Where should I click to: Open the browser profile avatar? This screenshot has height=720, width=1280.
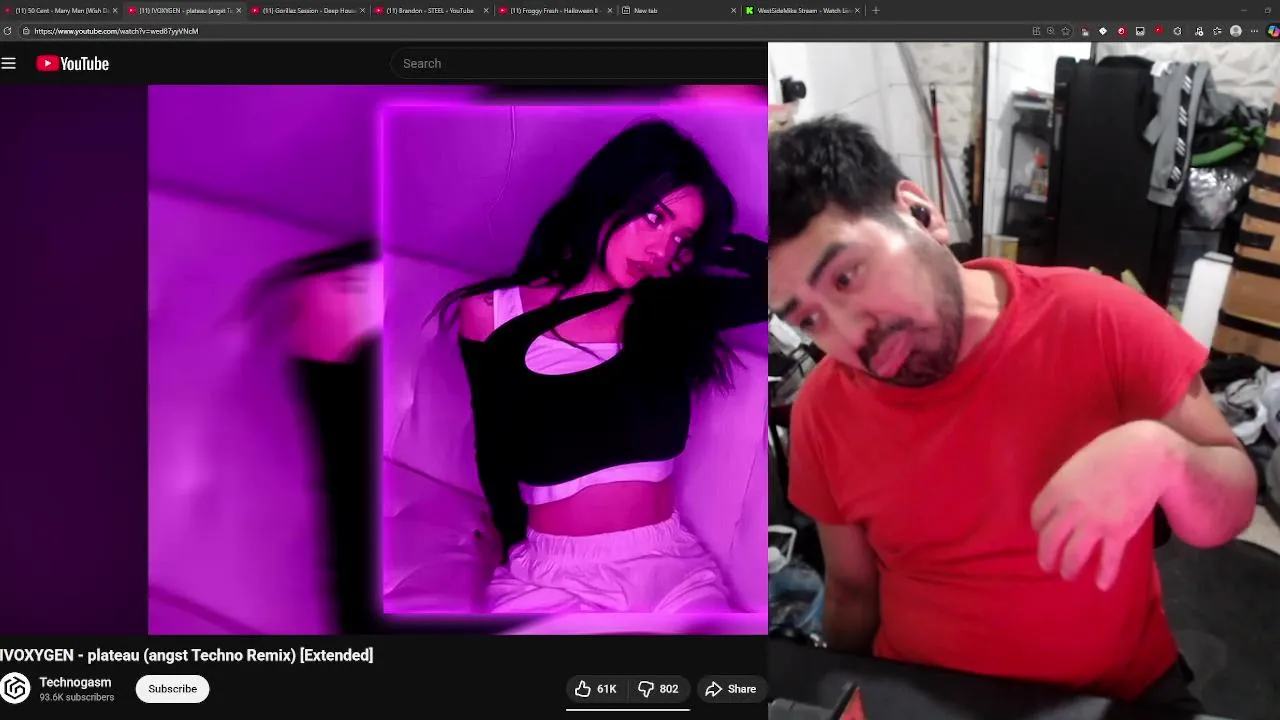point(1236,31)
